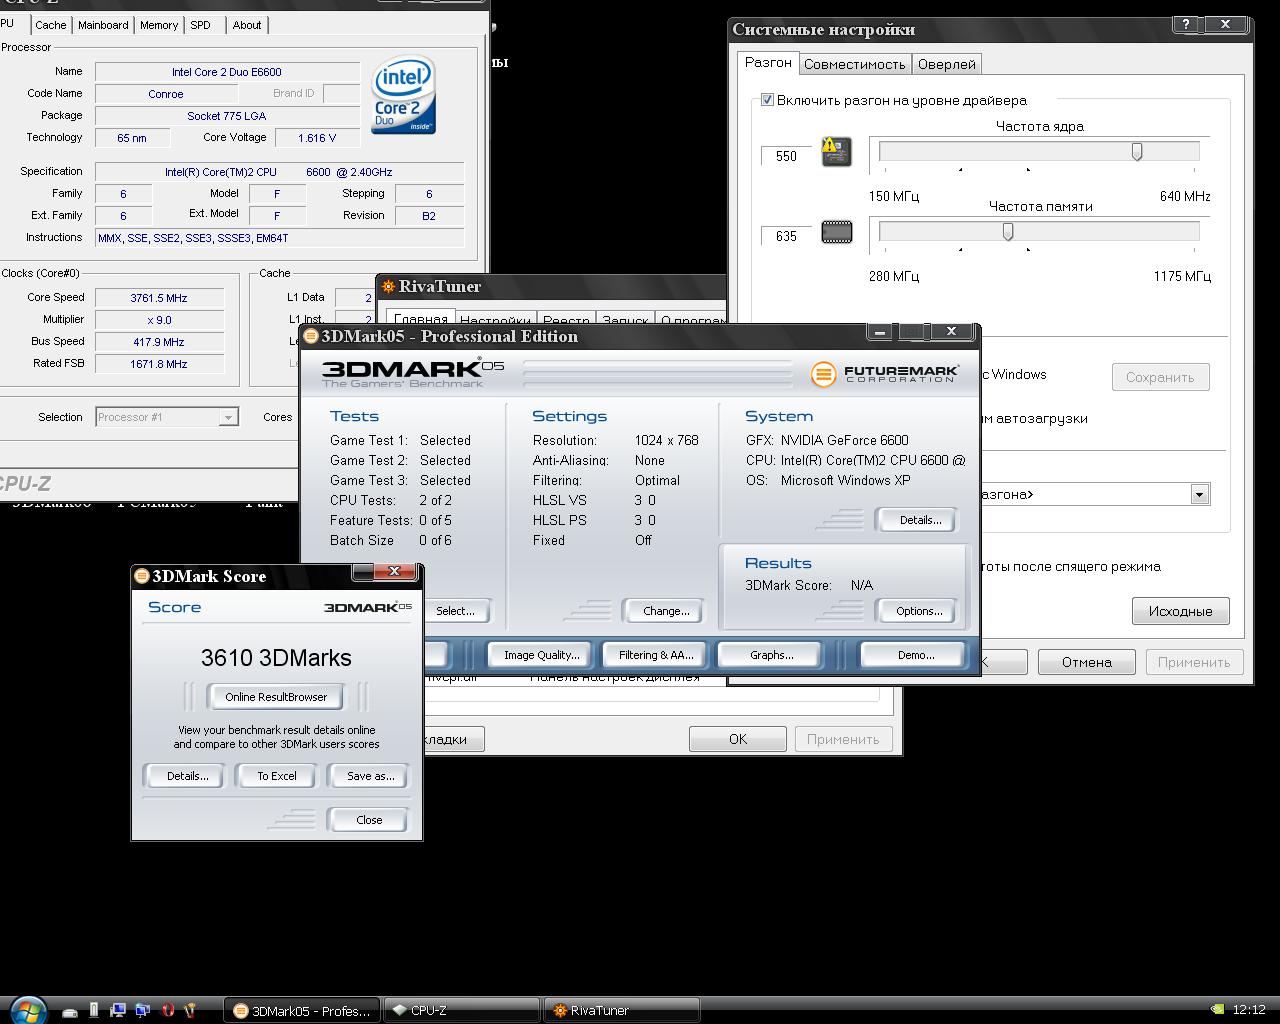Click OK in the RivaTuner dialog
The image size is (1280, 1024).
click(737, 739)
